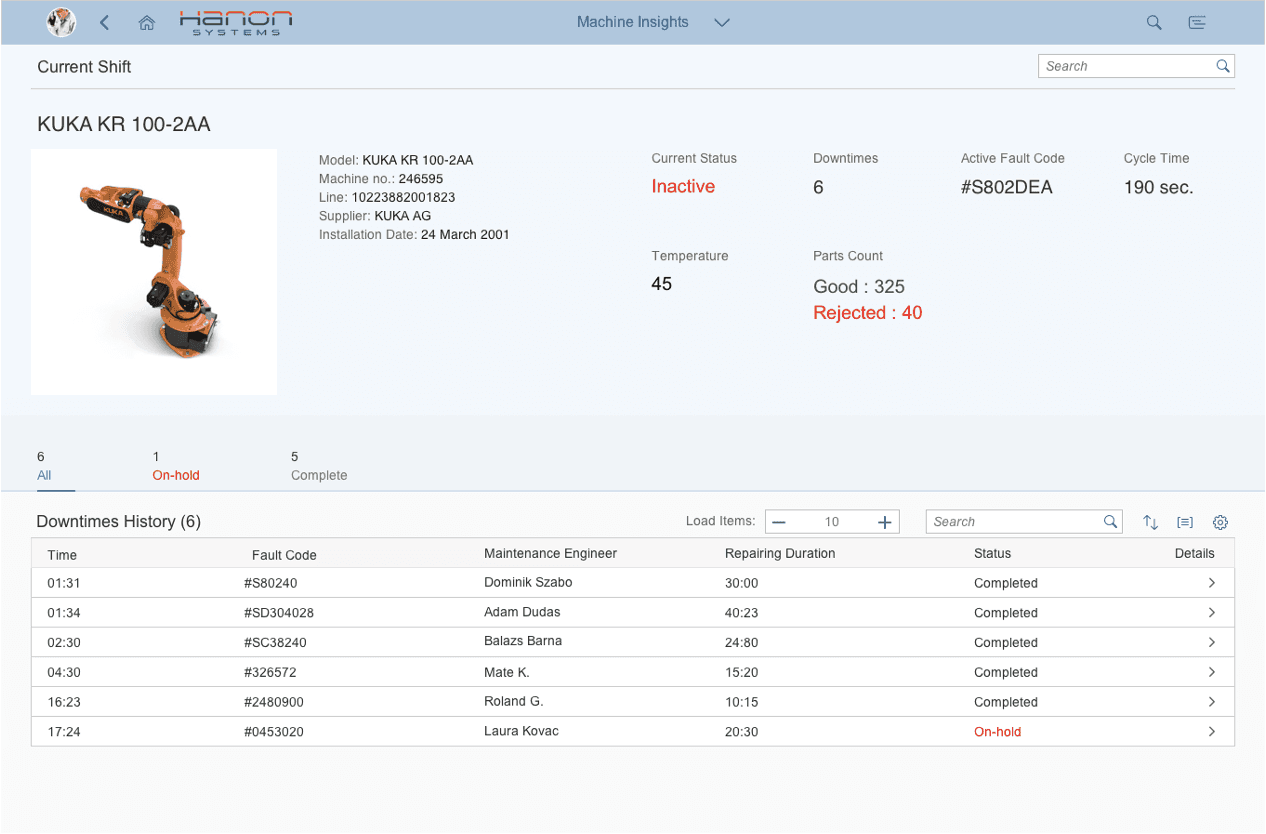Click magnifier in Current Shift search
Viewport: 1266px width, 834px height.
click(x=1222, y=66)
